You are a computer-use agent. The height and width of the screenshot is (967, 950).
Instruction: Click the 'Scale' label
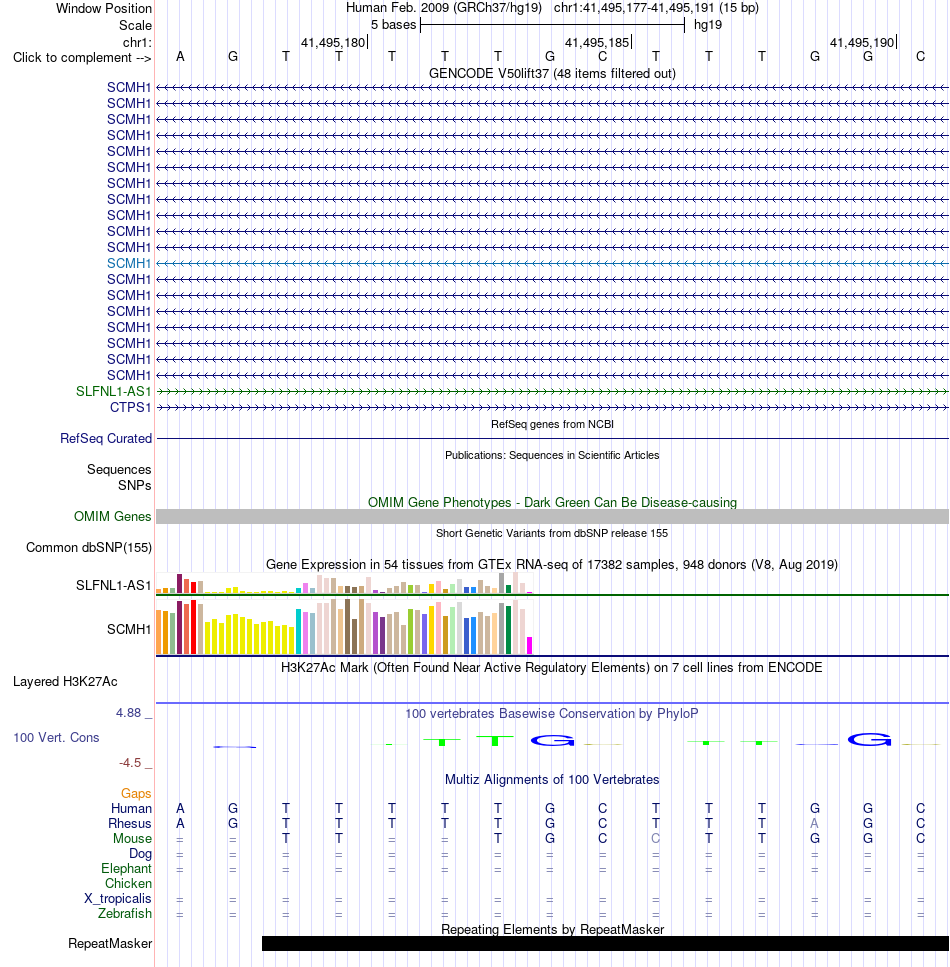point(135,25)
